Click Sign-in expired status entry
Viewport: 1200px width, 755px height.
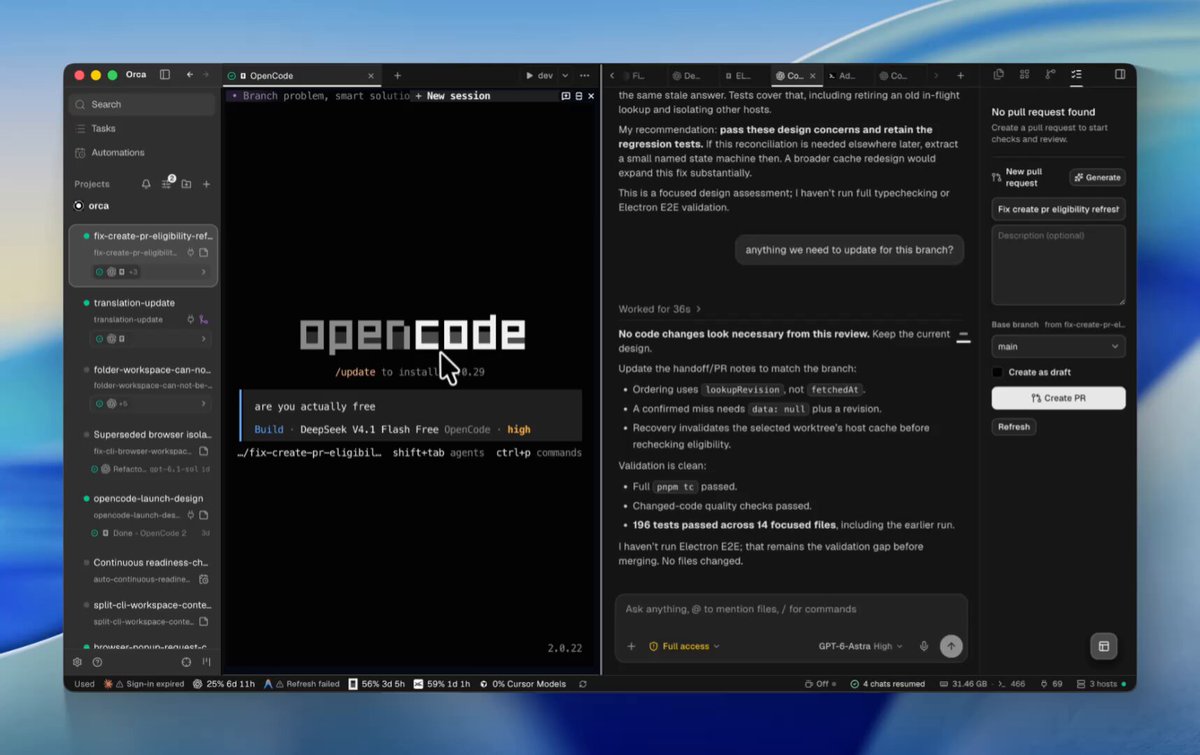click(x=145, y=684)
